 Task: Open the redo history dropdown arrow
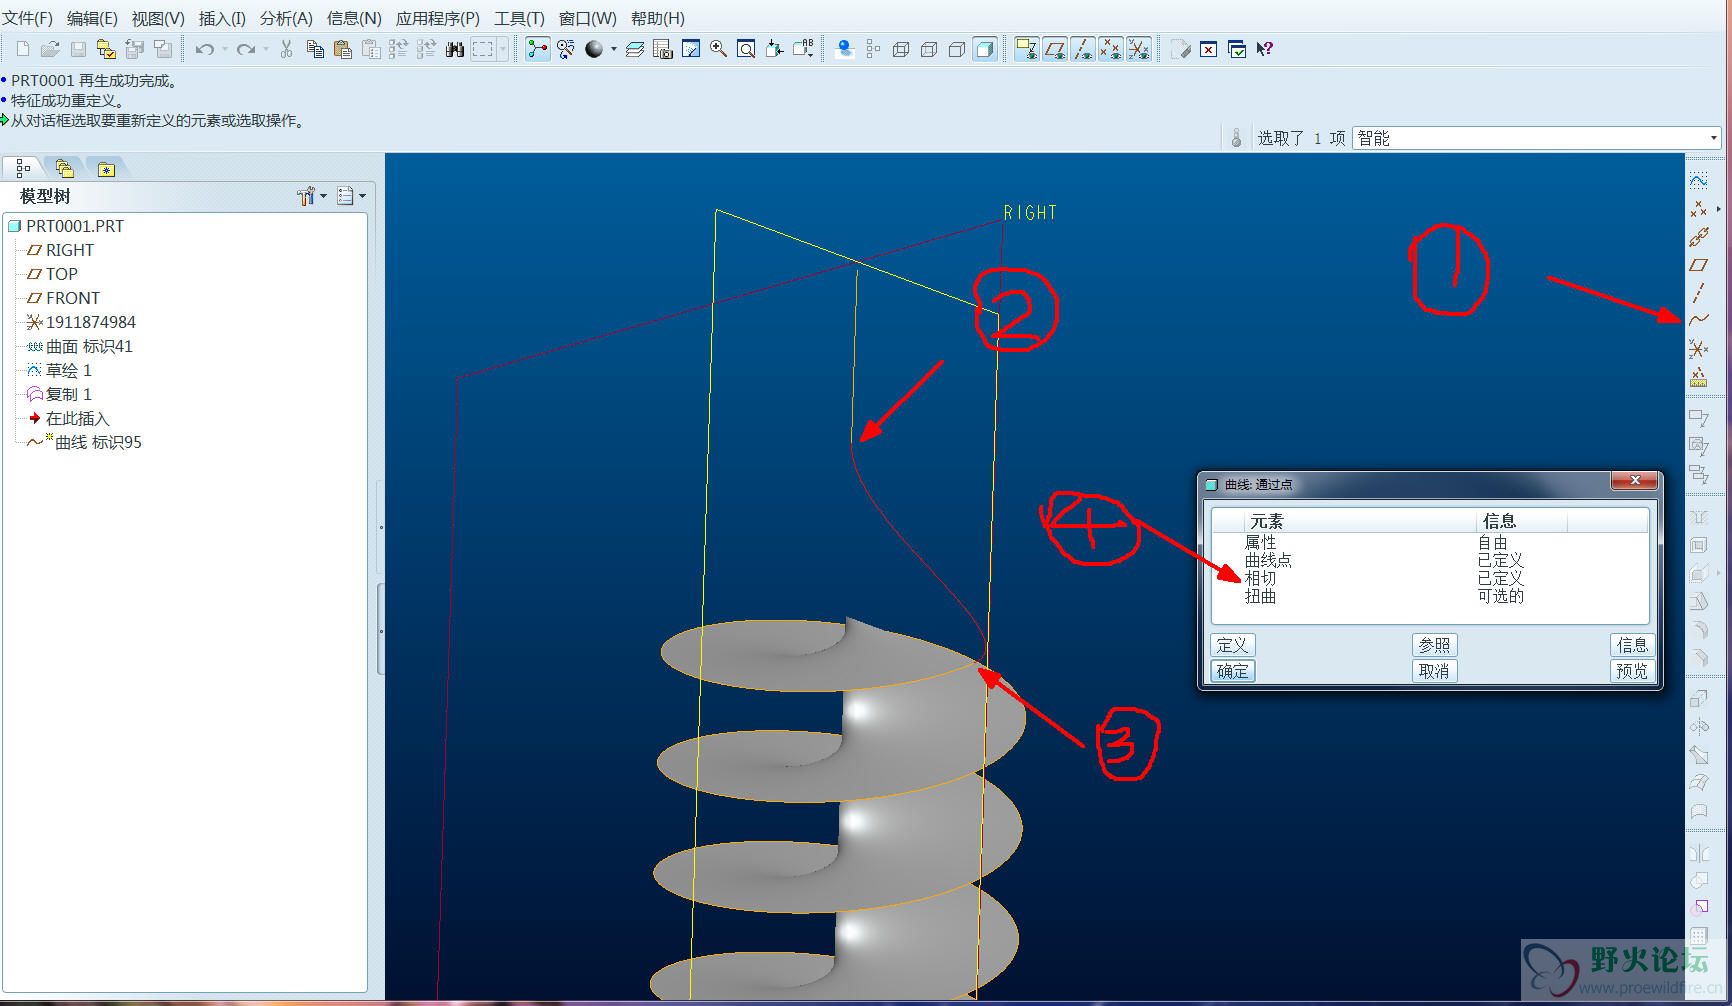(x=266, y=49)
